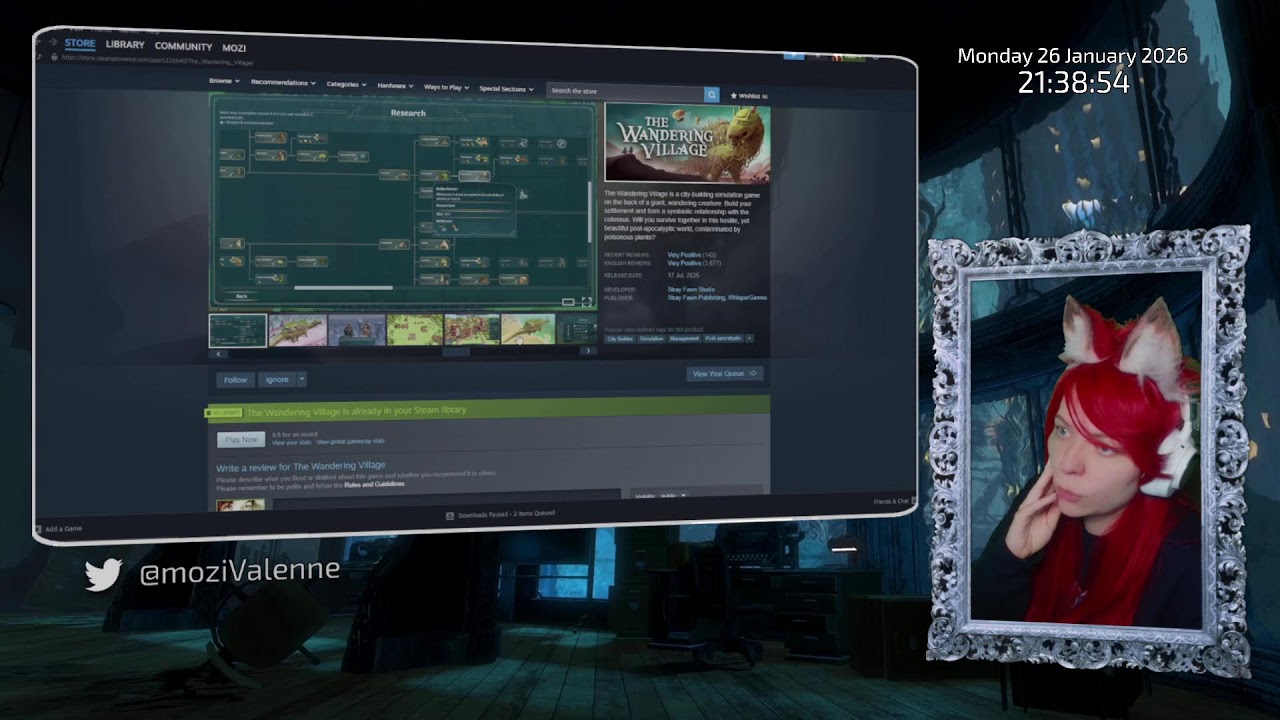Click the Follow button
The height and width of the screenshot is (720, 1280).
[x=235, y=380]
